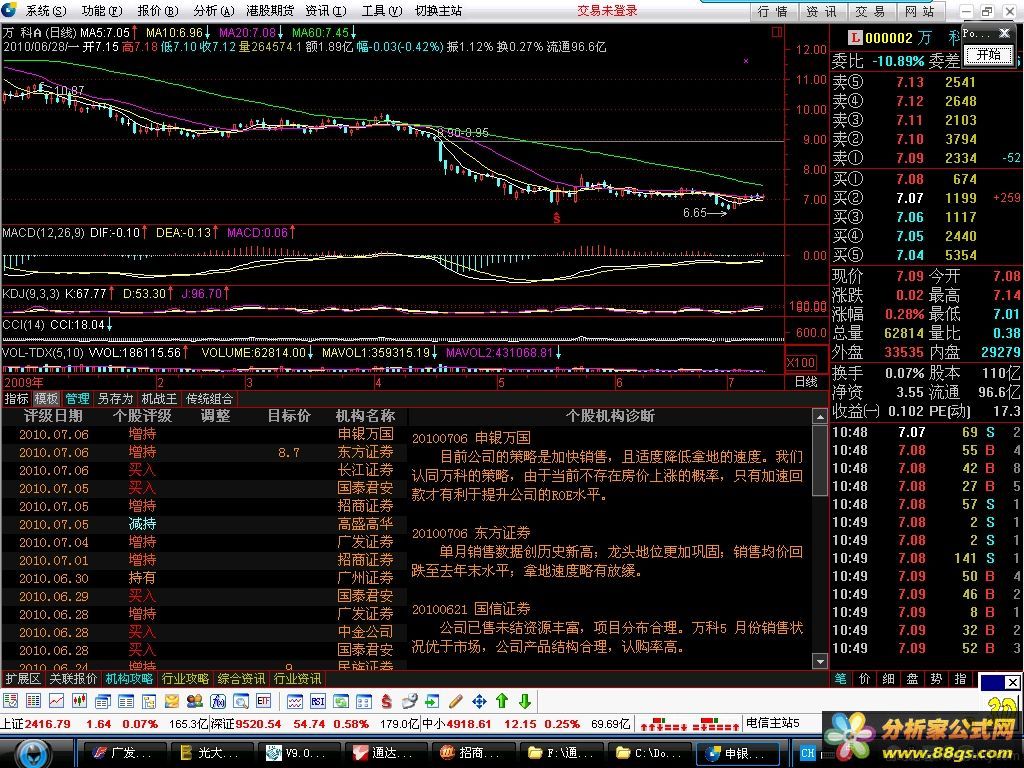Switch to the 关联报价 bottom tab

[73, 679]
